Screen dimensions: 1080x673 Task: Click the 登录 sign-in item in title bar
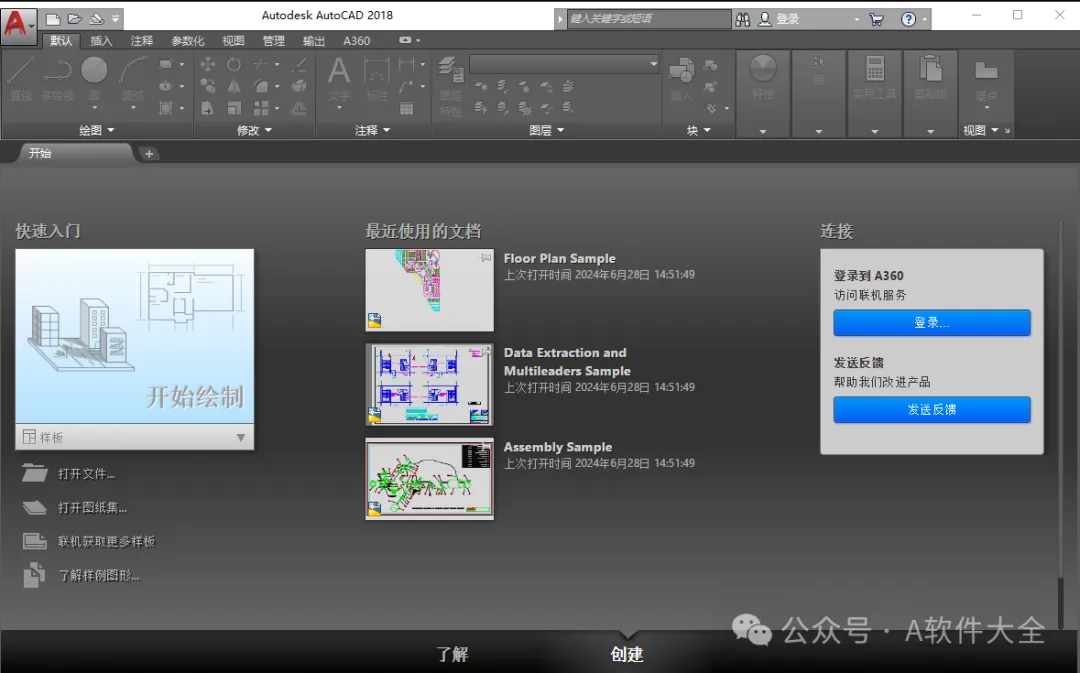(779, 19)
